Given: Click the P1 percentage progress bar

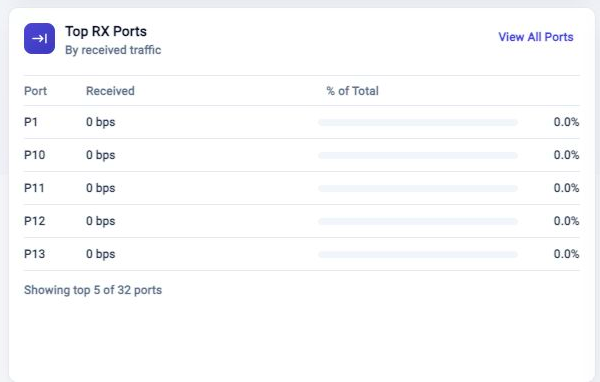Looking at the screenshot, I should click(x=418, y=122).
